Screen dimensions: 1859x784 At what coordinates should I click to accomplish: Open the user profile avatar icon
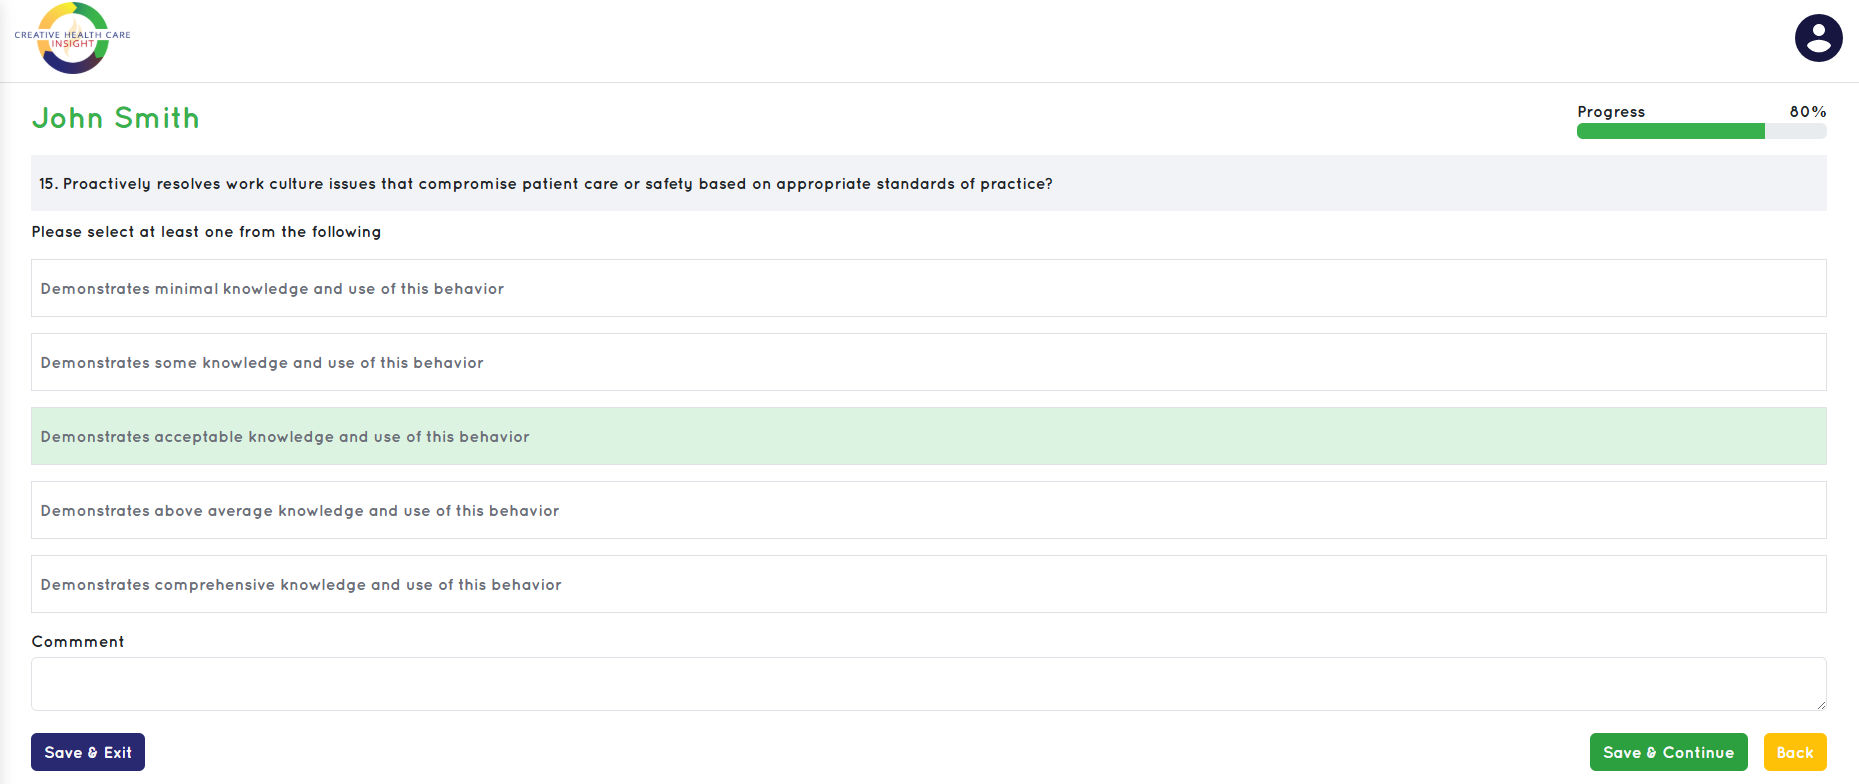[x=1818, y=38]
